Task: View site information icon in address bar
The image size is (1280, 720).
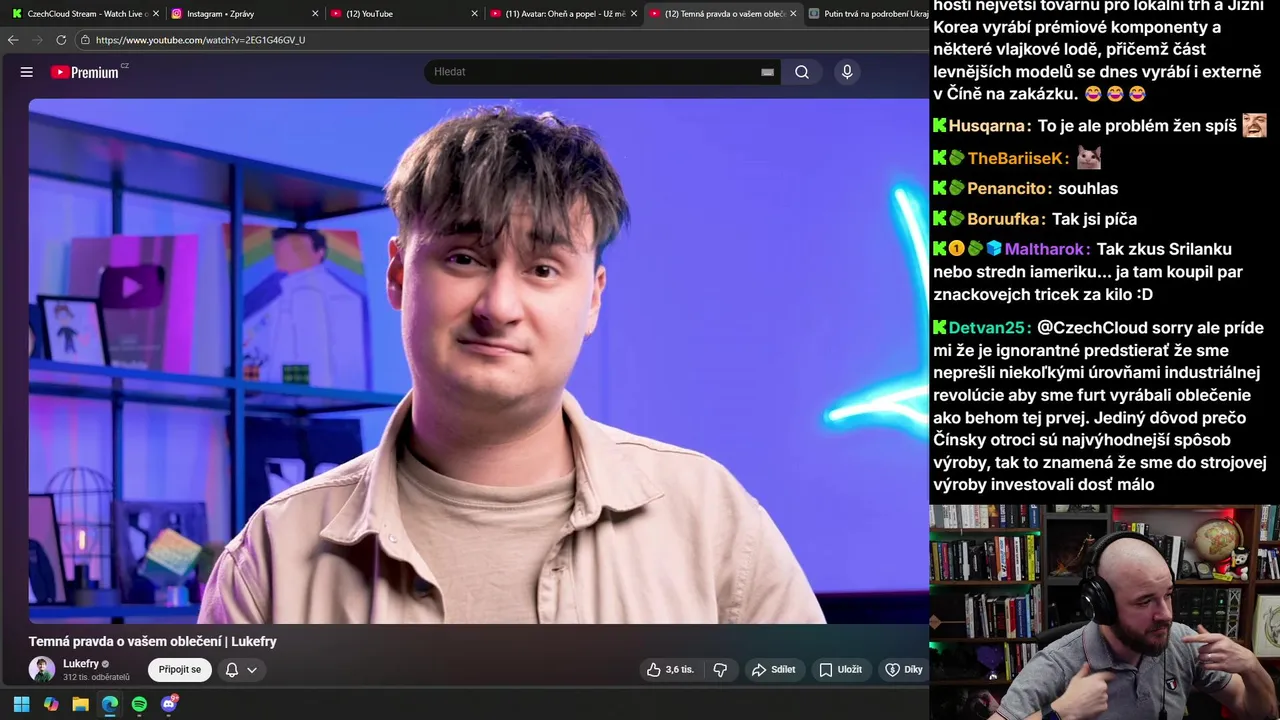Action: click(86, 40)
